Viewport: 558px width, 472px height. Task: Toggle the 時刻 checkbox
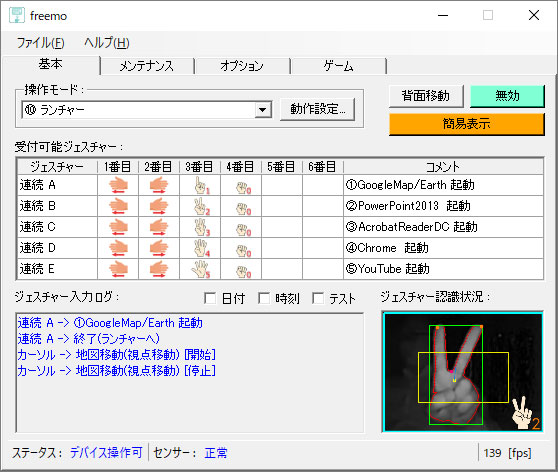tap(264, 298)
